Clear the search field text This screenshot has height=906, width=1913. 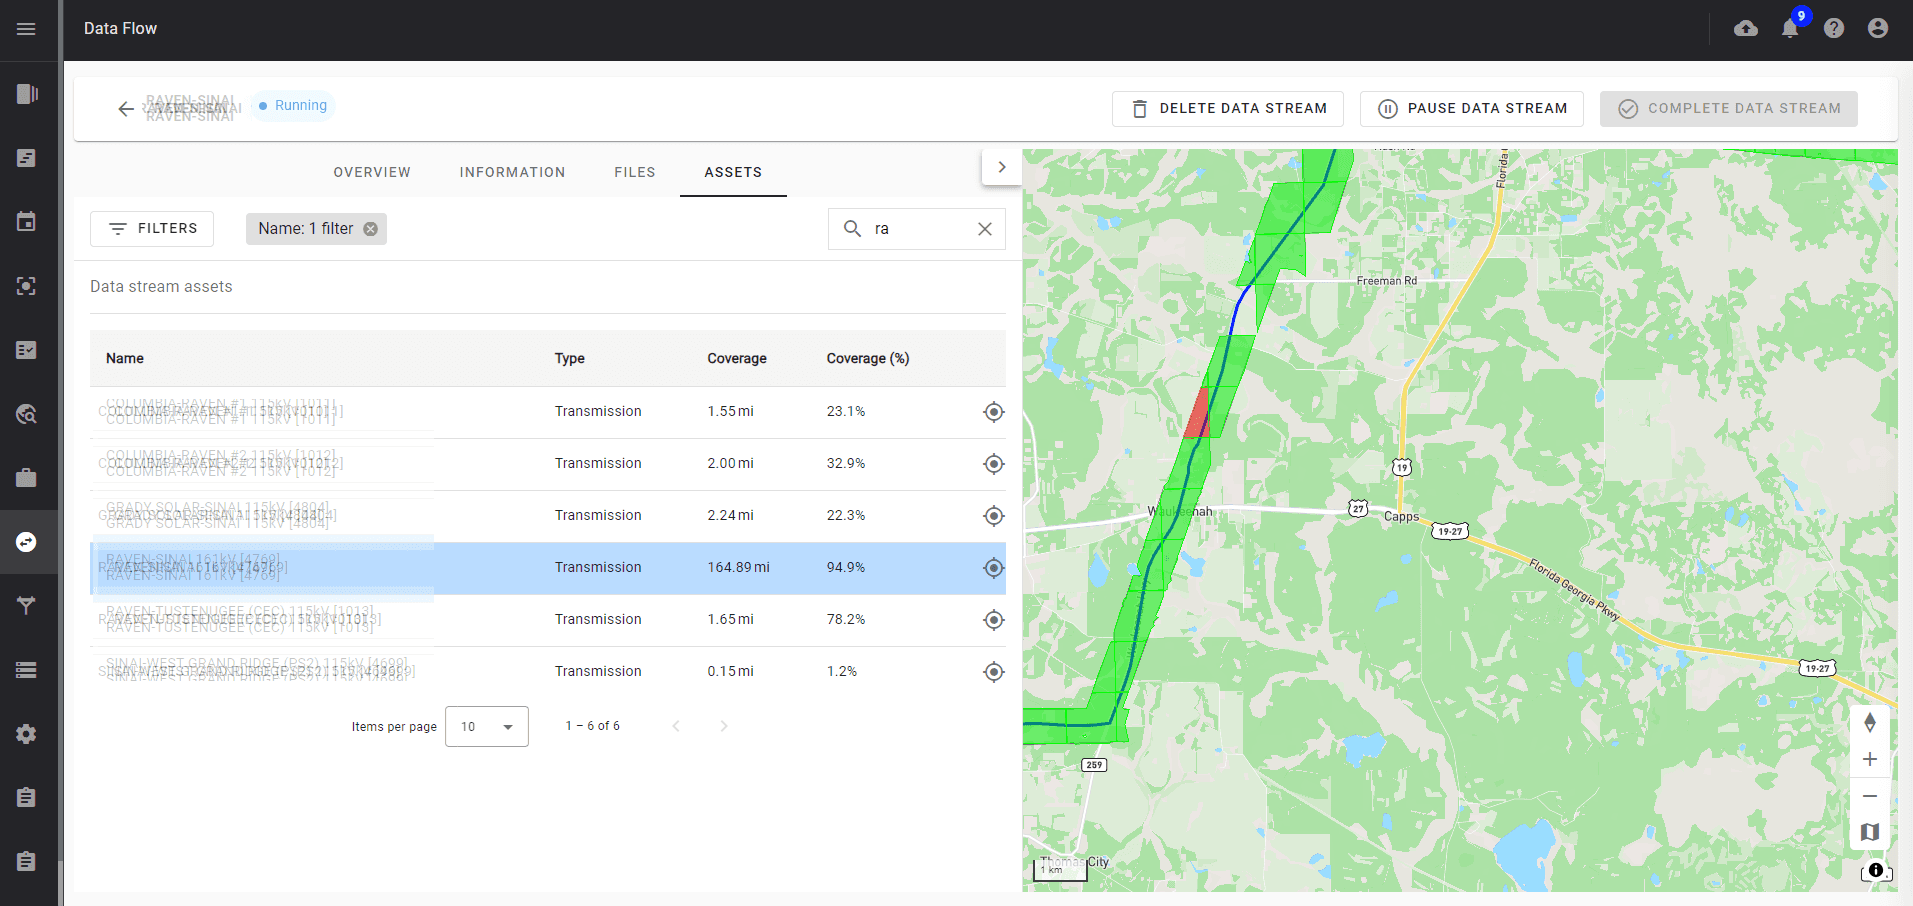coord(985,229)
